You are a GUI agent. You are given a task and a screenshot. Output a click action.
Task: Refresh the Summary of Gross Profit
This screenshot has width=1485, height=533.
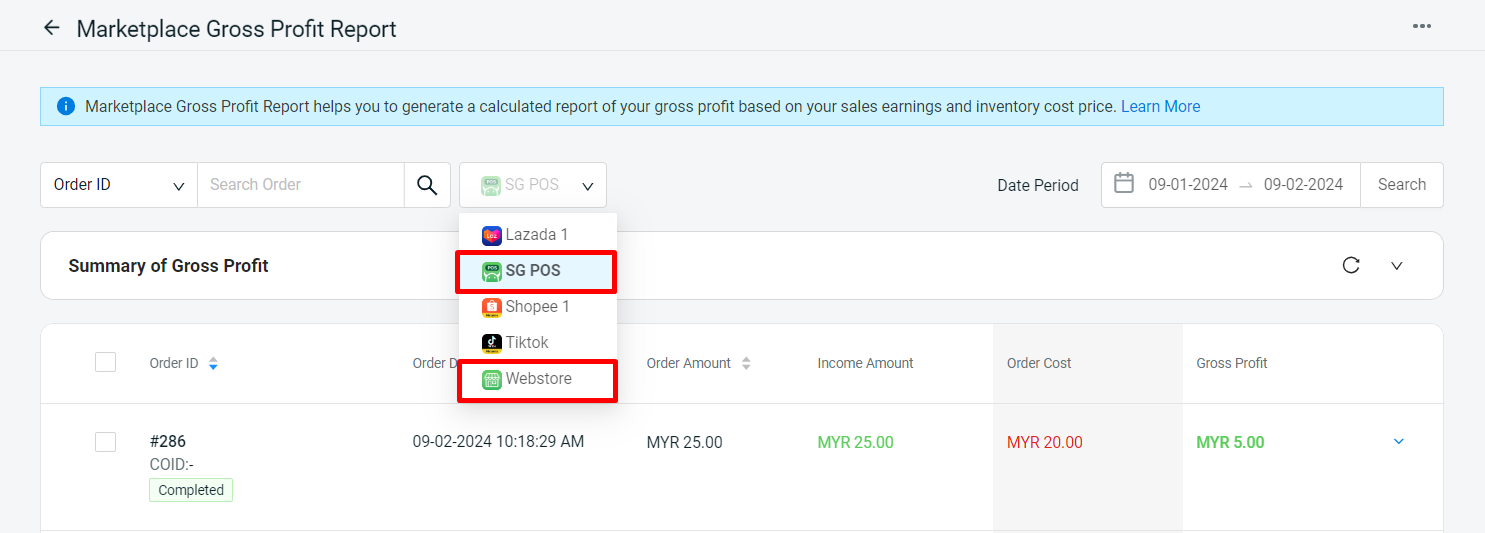(1351, 265)
